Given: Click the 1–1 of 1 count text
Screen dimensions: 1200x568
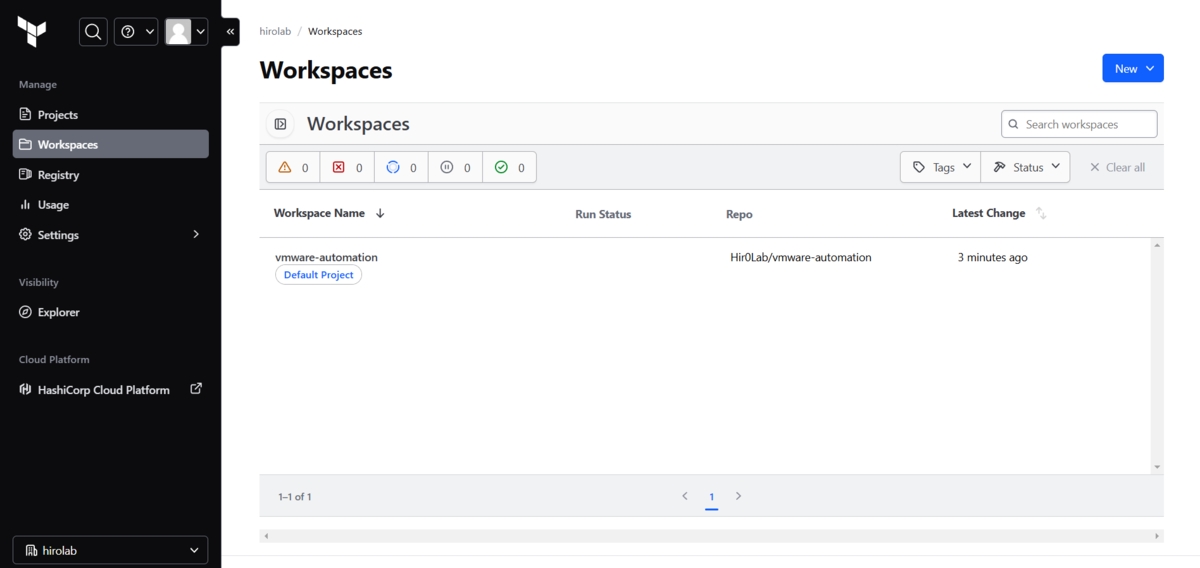Looking at the screenshot, I should tap(295, 497).
